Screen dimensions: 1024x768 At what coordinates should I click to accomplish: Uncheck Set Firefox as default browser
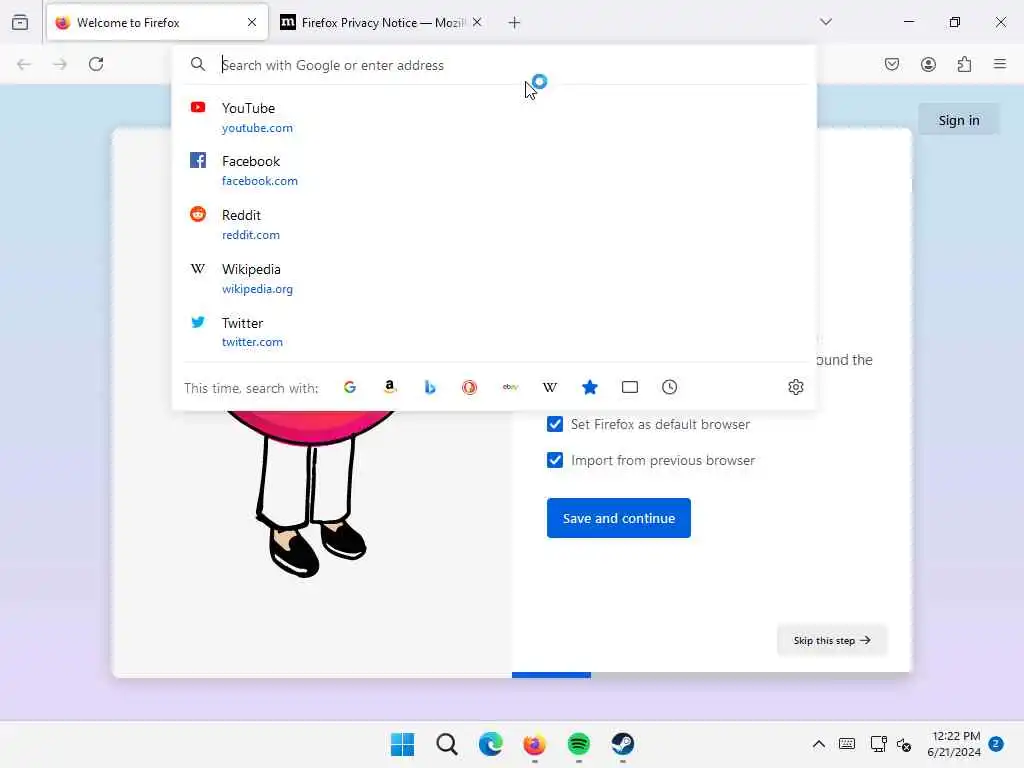(555, 424)
